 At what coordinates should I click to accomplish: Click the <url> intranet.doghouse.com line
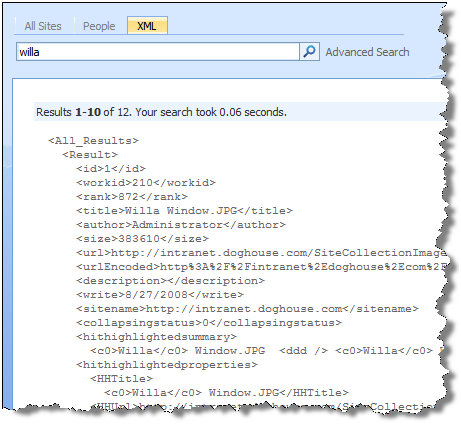click(261, 253)
